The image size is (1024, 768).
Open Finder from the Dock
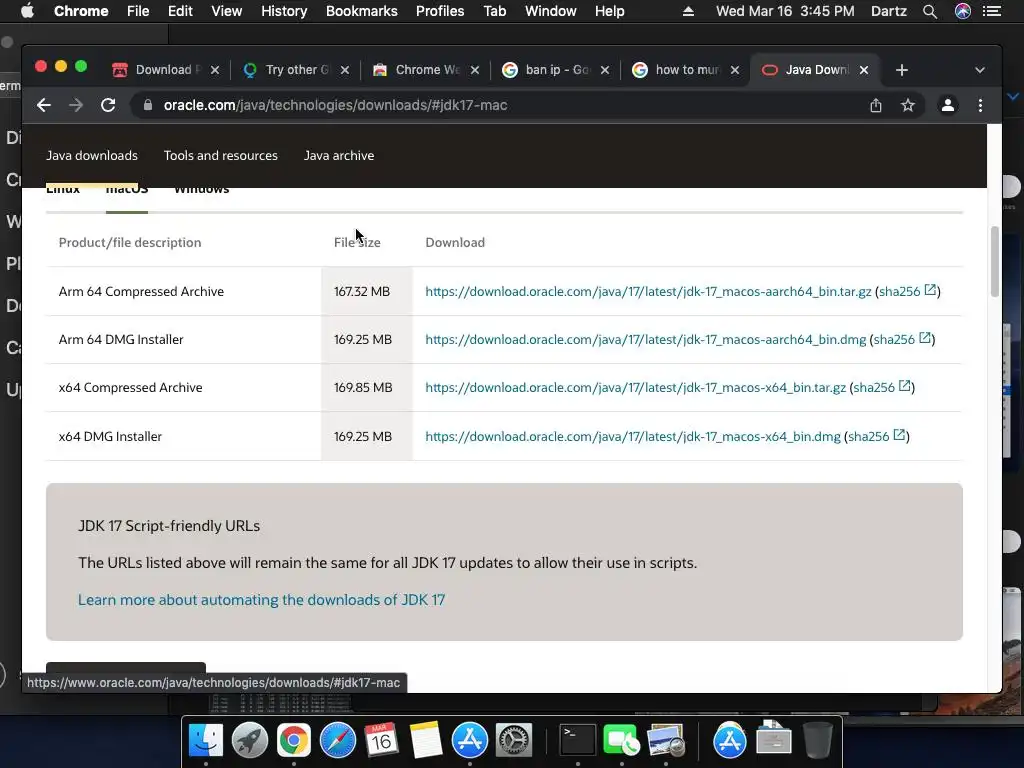pyautogui.click(x=205, y=741)
